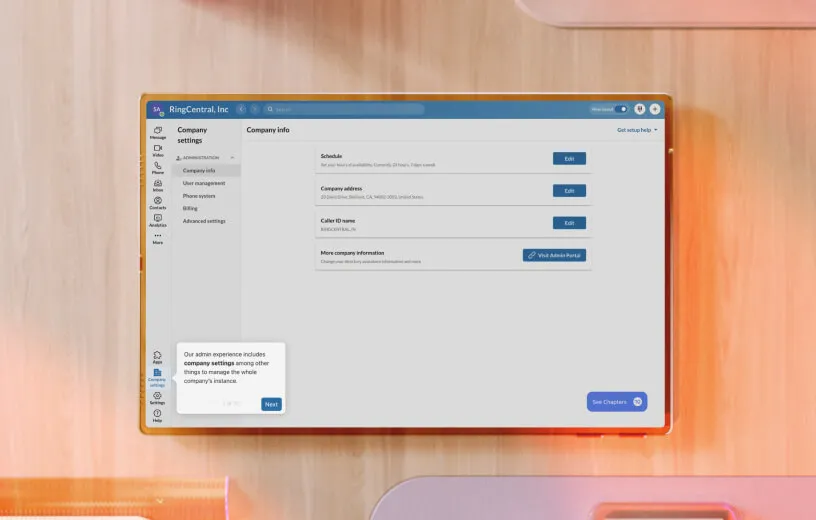Click the search bar in header
816x520 pixels.
tap(343, 109)
